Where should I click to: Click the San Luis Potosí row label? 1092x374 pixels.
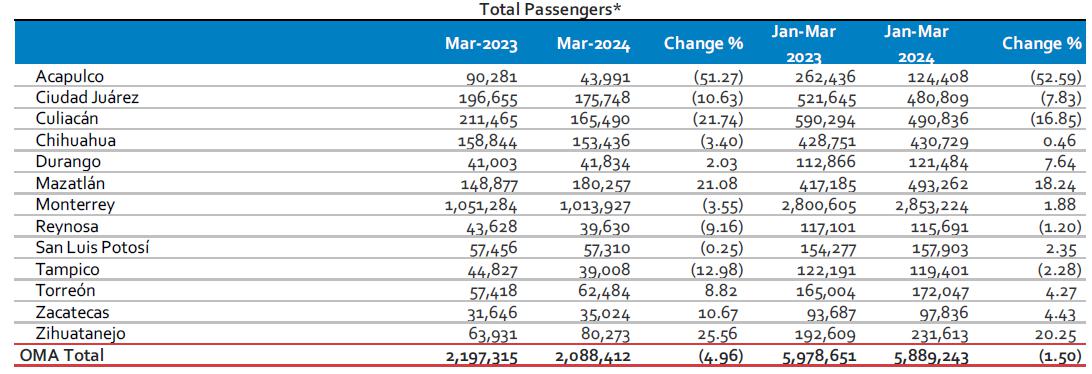click(93, 248)
